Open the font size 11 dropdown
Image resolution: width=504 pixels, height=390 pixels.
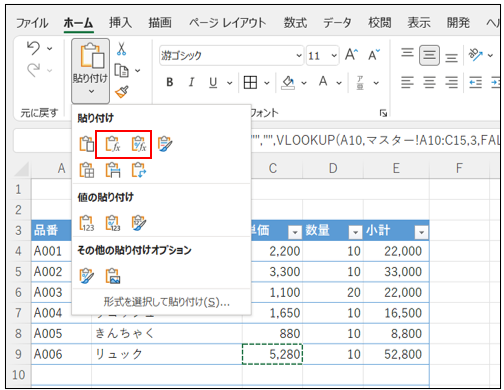click(334, 55)
